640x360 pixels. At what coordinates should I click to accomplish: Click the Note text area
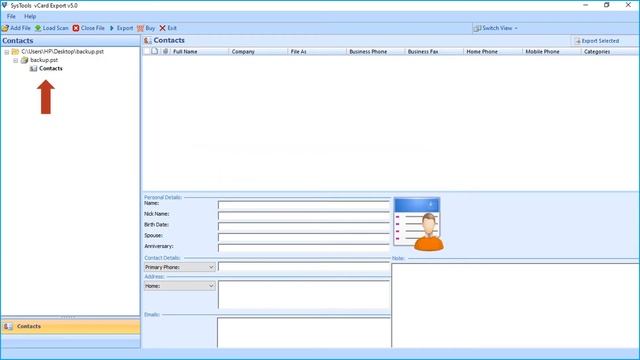click(x=515, y=306)
